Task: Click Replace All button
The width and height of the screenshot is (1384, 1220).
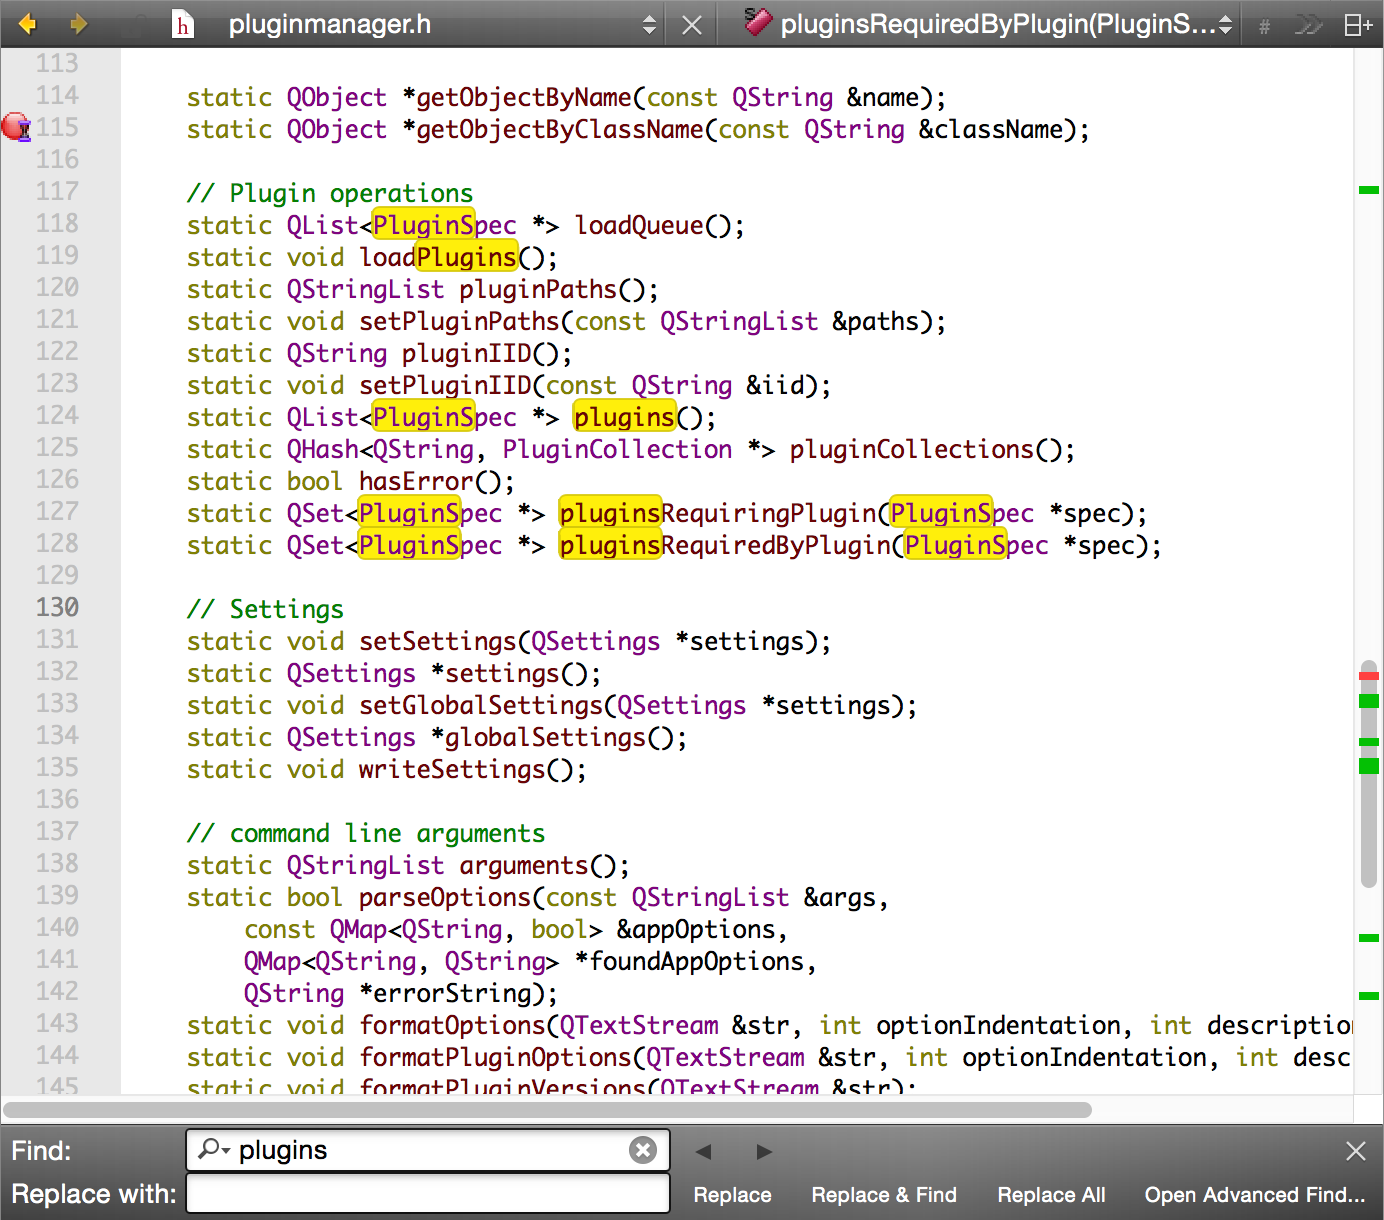Action: click(1051, 1195)
